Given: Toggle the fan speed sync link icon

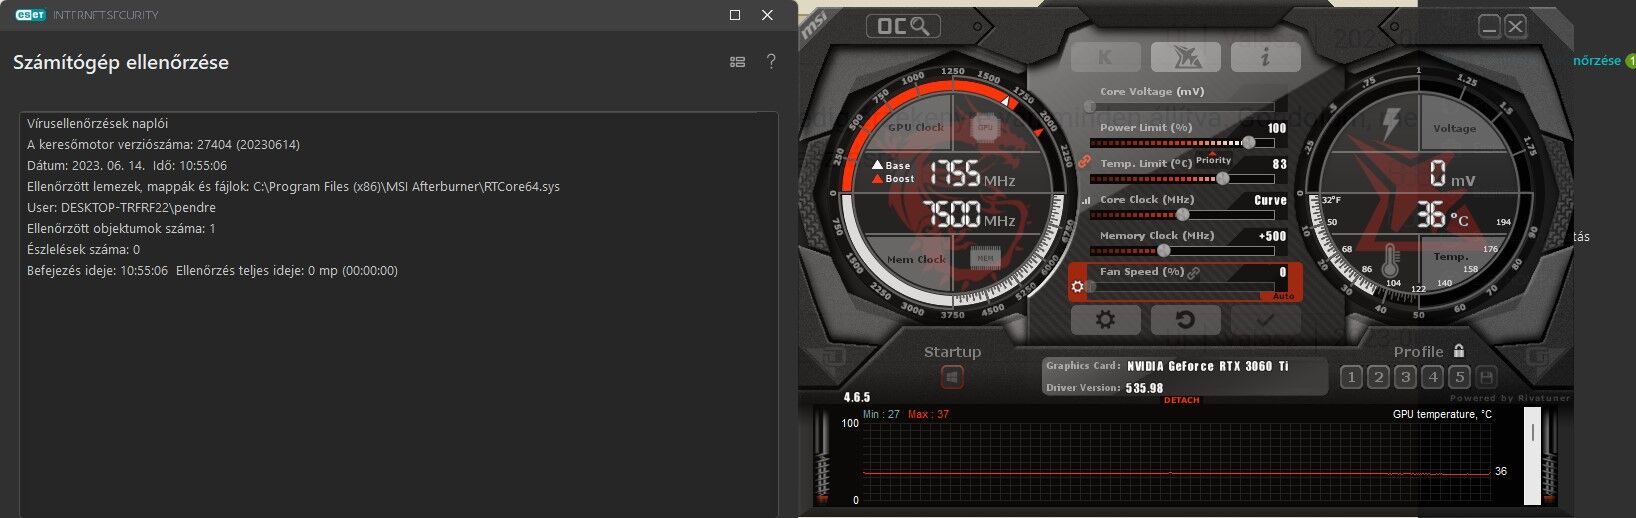Looking at the screenshot, I should tap(1193, 272).
